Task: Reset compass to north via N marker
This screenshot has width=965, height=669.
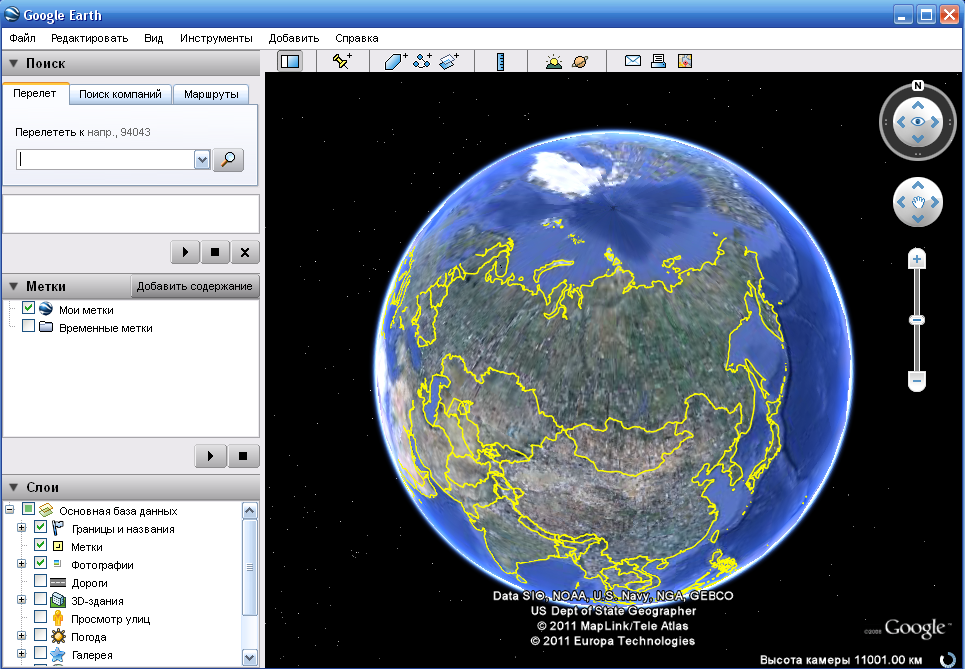Action: coord(918,86)
